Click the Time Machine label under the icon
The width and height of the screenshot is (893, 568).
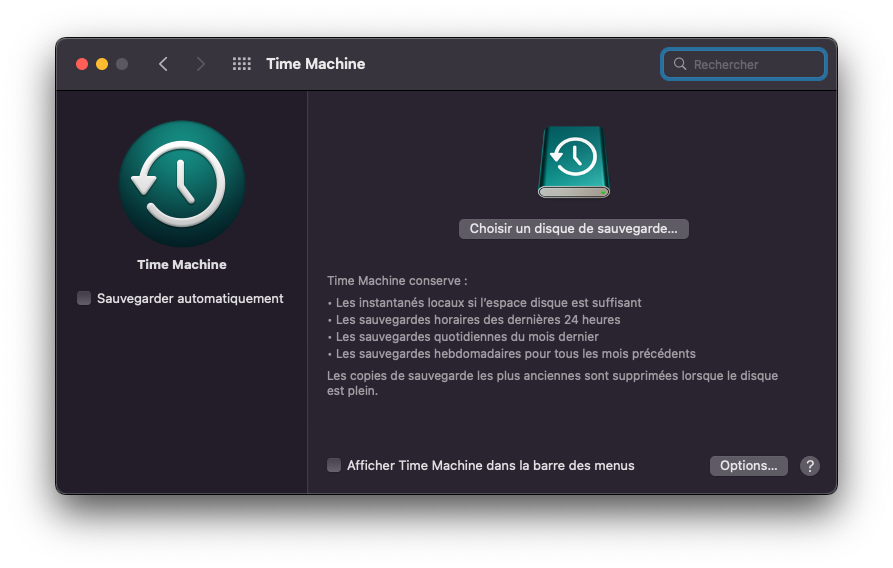tap(182, 264)
